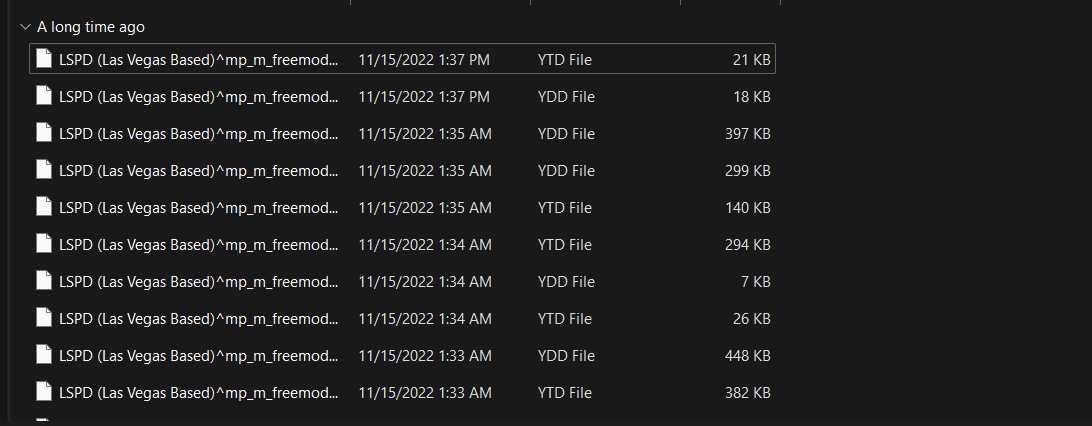Collapse the "A long time ago" group chevron

tap(24, 27)
